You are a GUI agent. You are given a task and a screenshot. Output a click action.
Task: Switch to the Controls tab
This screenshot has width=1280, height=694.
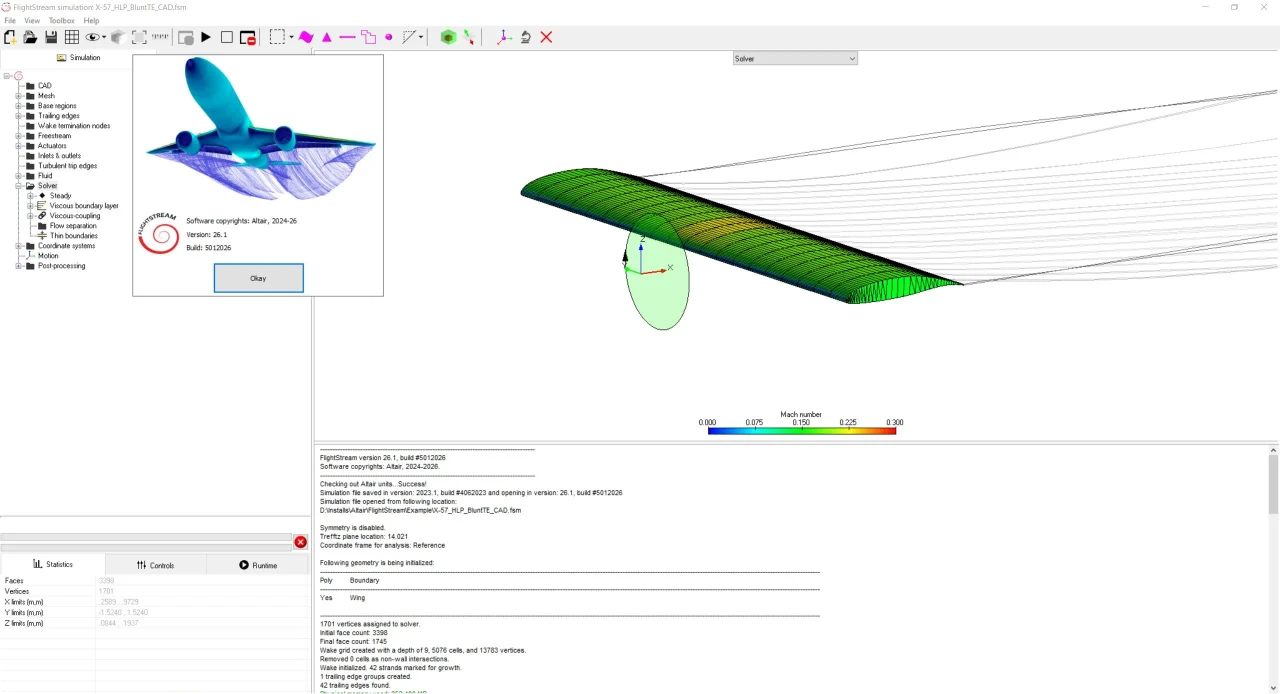click(x=155, y=565)
